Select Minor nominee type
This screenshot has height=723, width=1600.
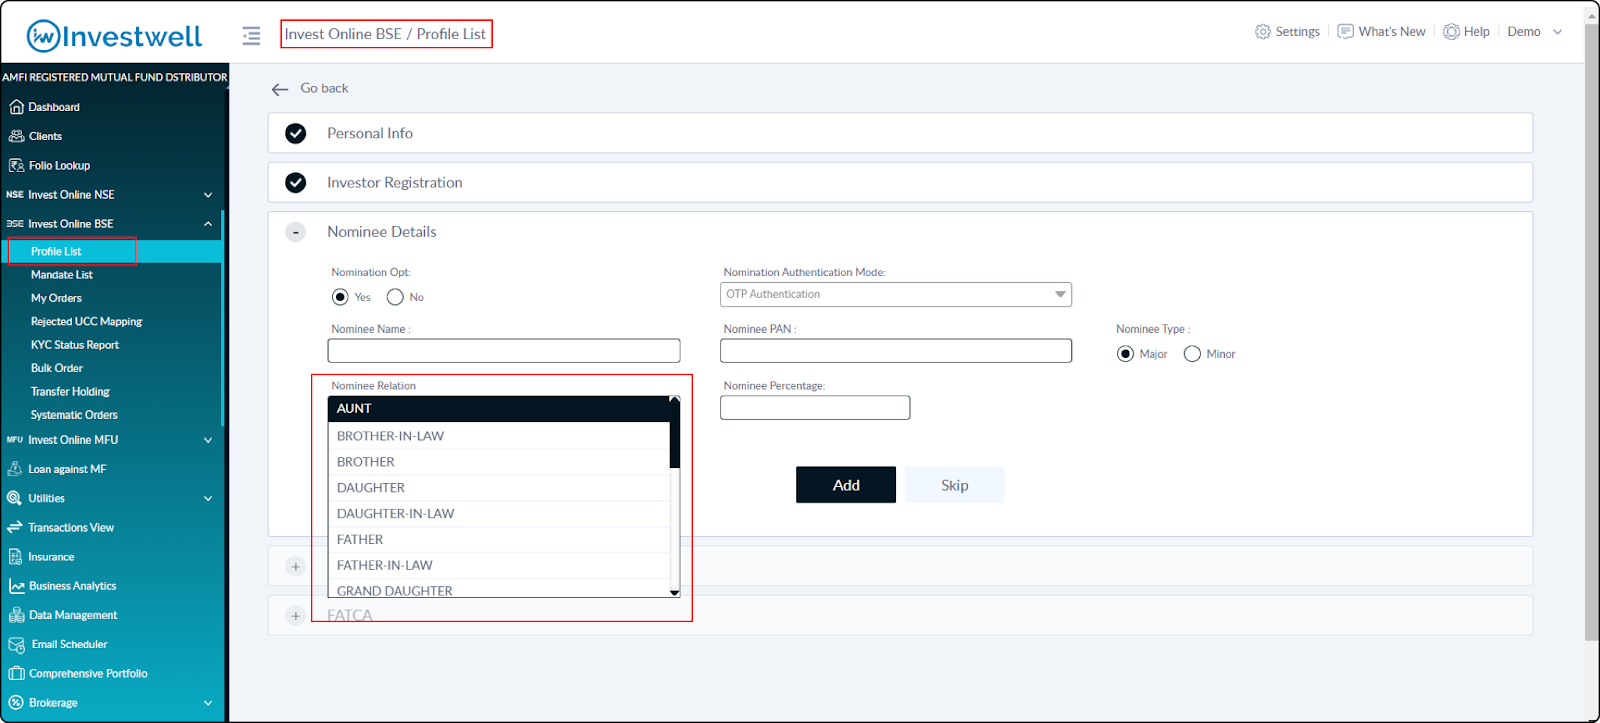(x=1192, y=354)
